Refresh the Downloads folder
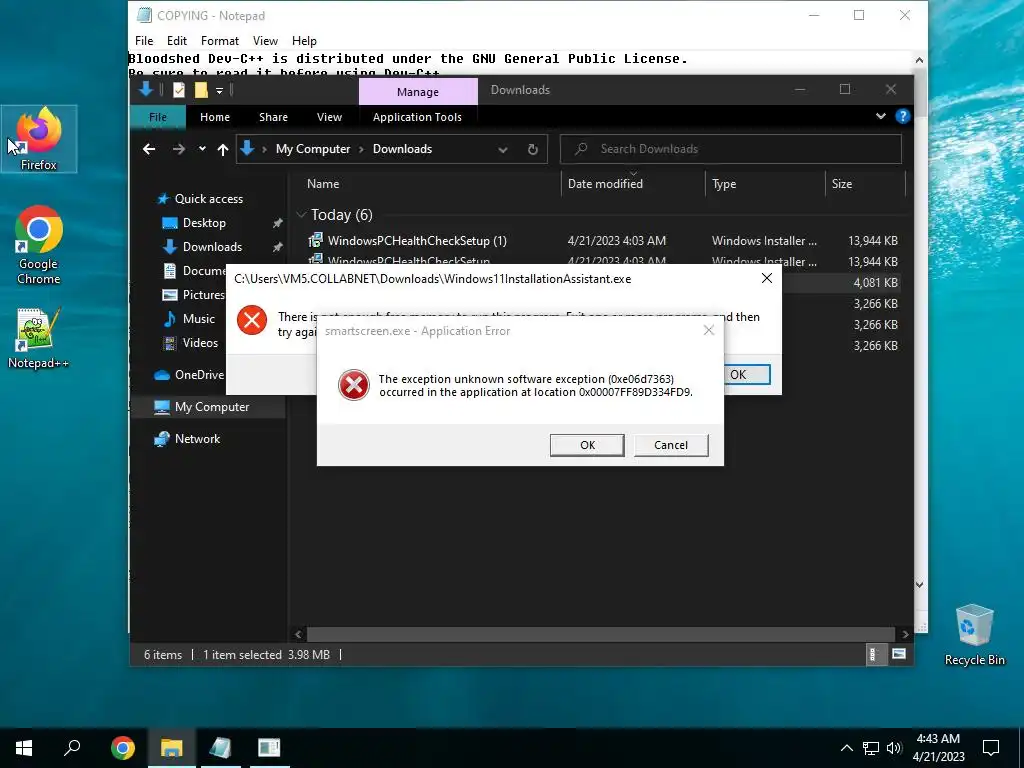The image size is (1024, 768). point(533,150)
